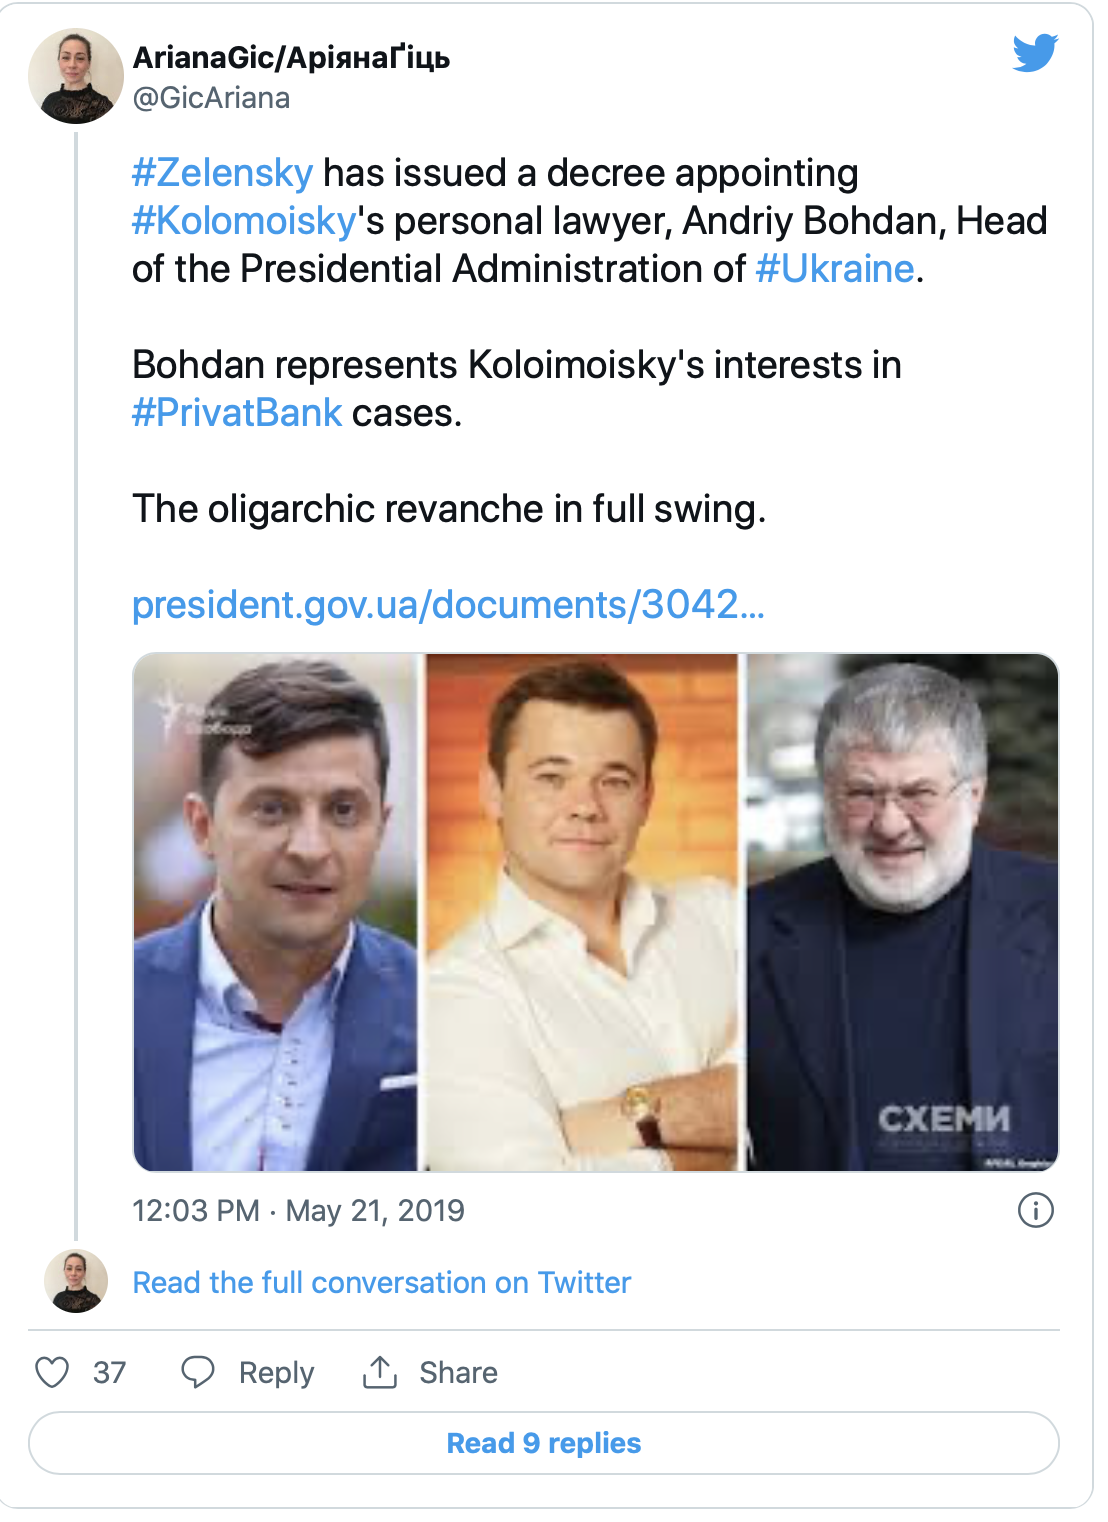Click the small avatar beside conversation link

[x=76, y=1281]
